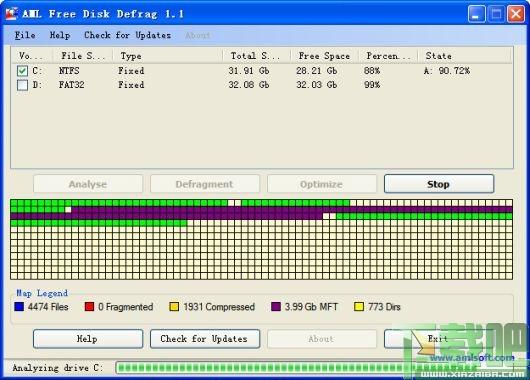Click the bottom Help button
This screenshot has width=530, height=380.
[x=88, y=339]
